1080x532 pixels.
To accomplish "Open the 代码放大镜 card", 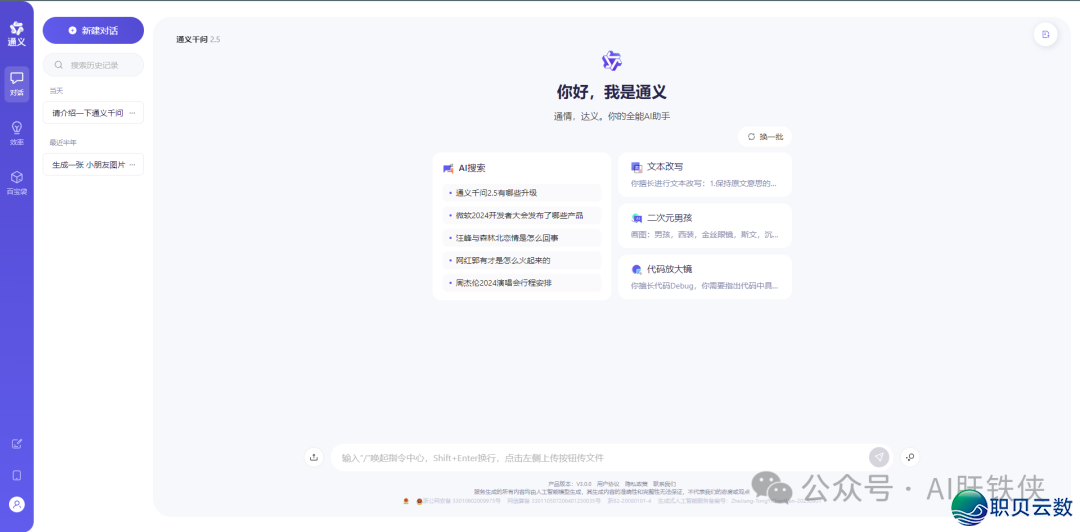I will 705,277.
